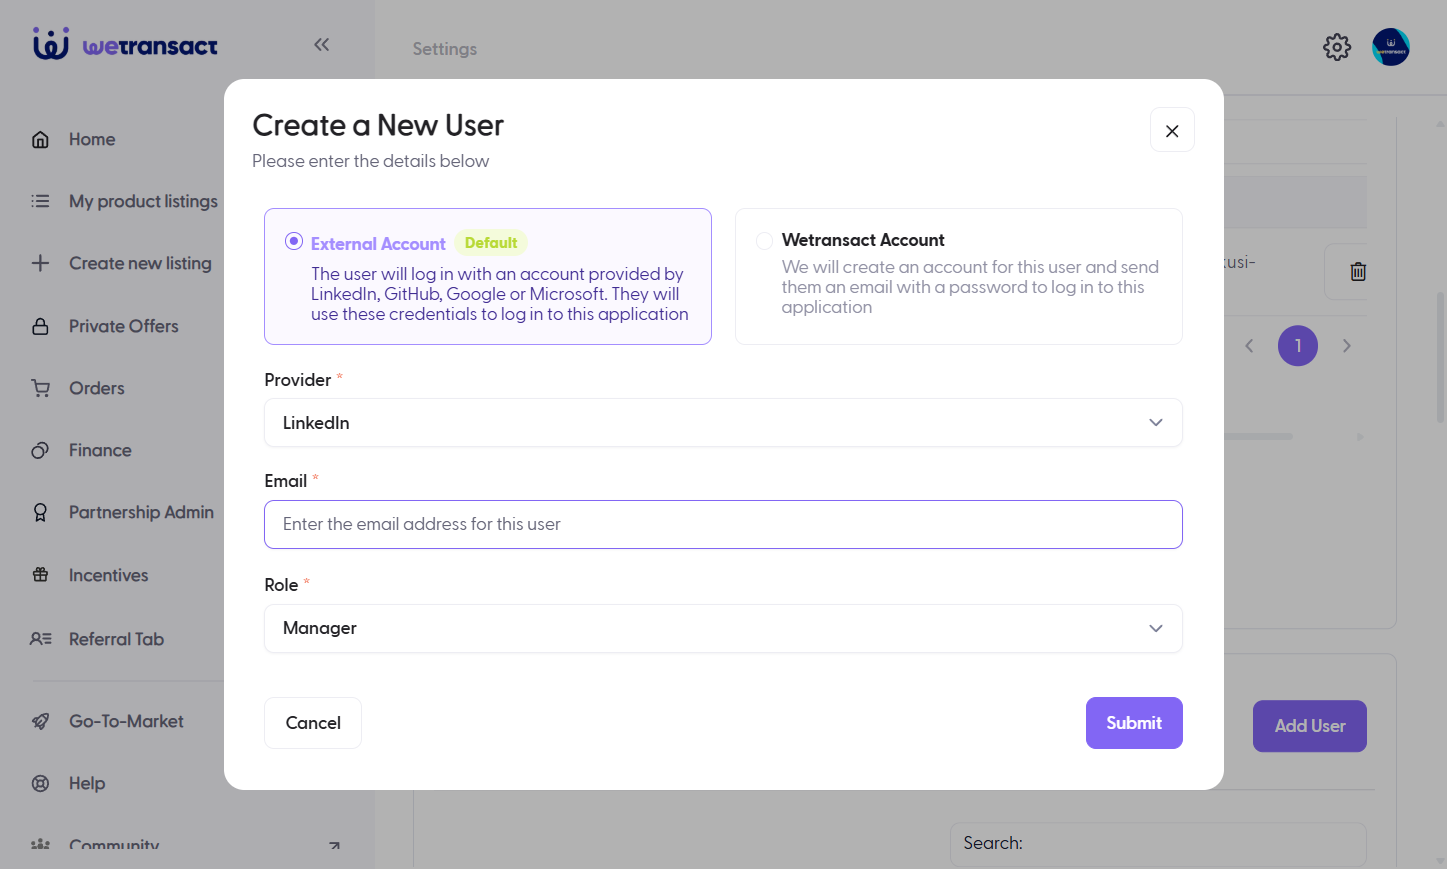Select the Wetransact Account radio button
The image size is (1447, 869).
point(764,241)
